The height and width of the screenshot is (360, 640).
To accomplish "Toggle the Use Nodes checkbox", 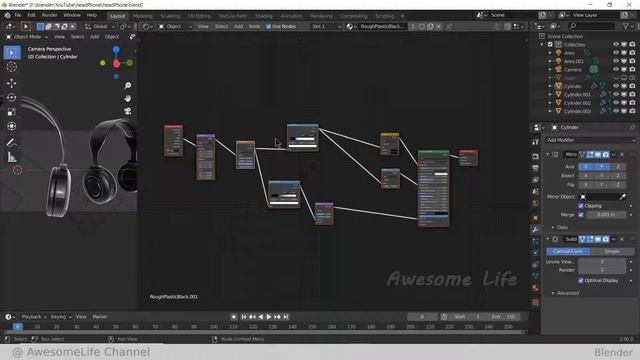I will [x=268, y=27].
